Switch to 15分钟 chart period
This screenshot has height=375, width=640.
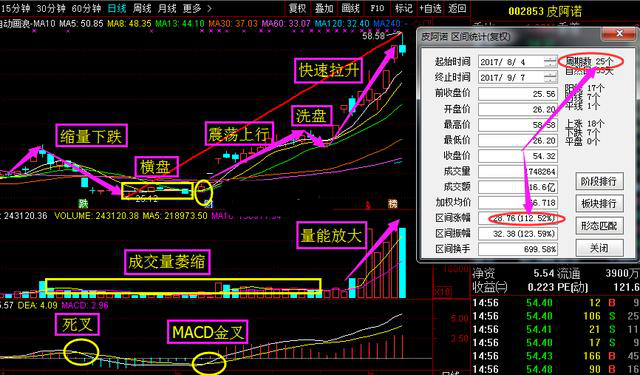15,8
